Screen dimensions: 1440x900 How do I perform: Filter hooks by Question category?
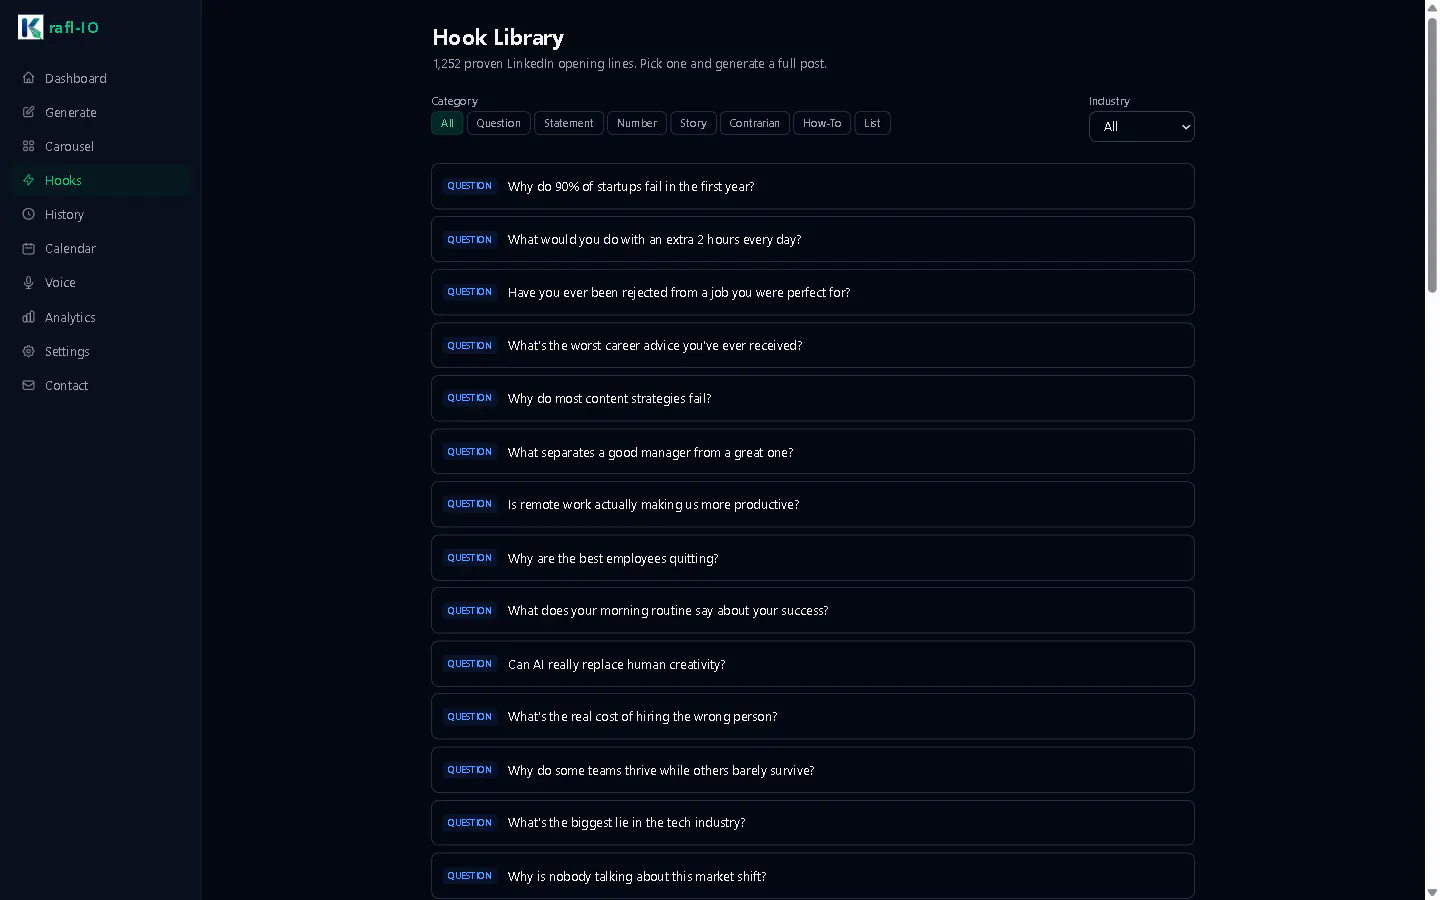click(498, 123)
